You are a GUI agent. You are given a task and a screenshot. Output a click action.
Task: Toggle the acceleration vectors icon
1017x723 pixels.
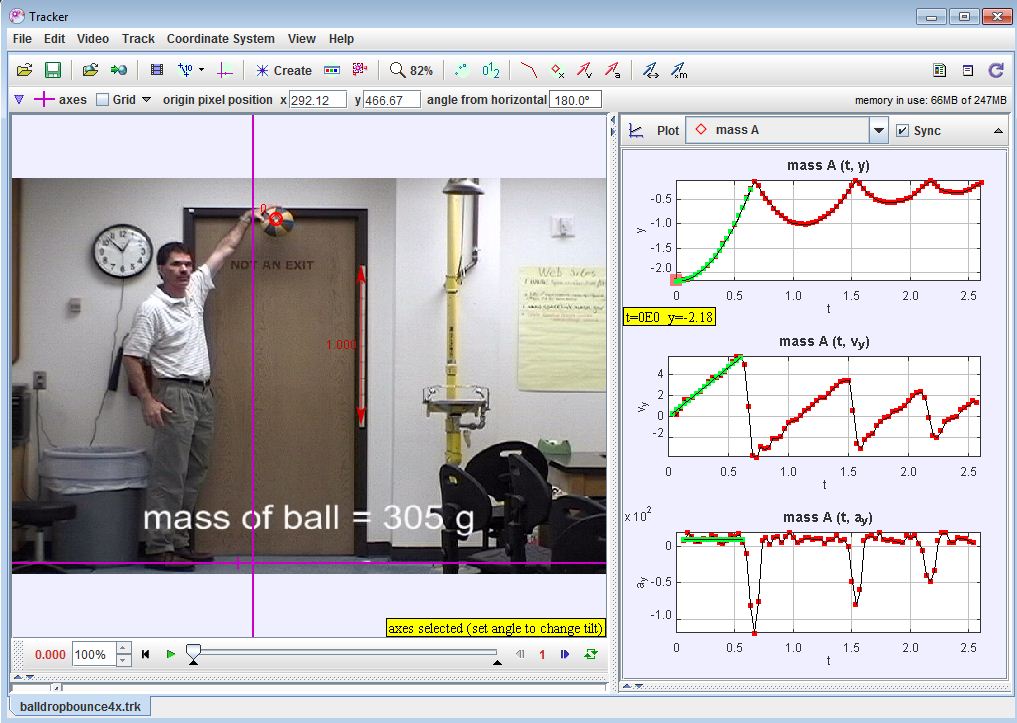(x=612, y=70)
